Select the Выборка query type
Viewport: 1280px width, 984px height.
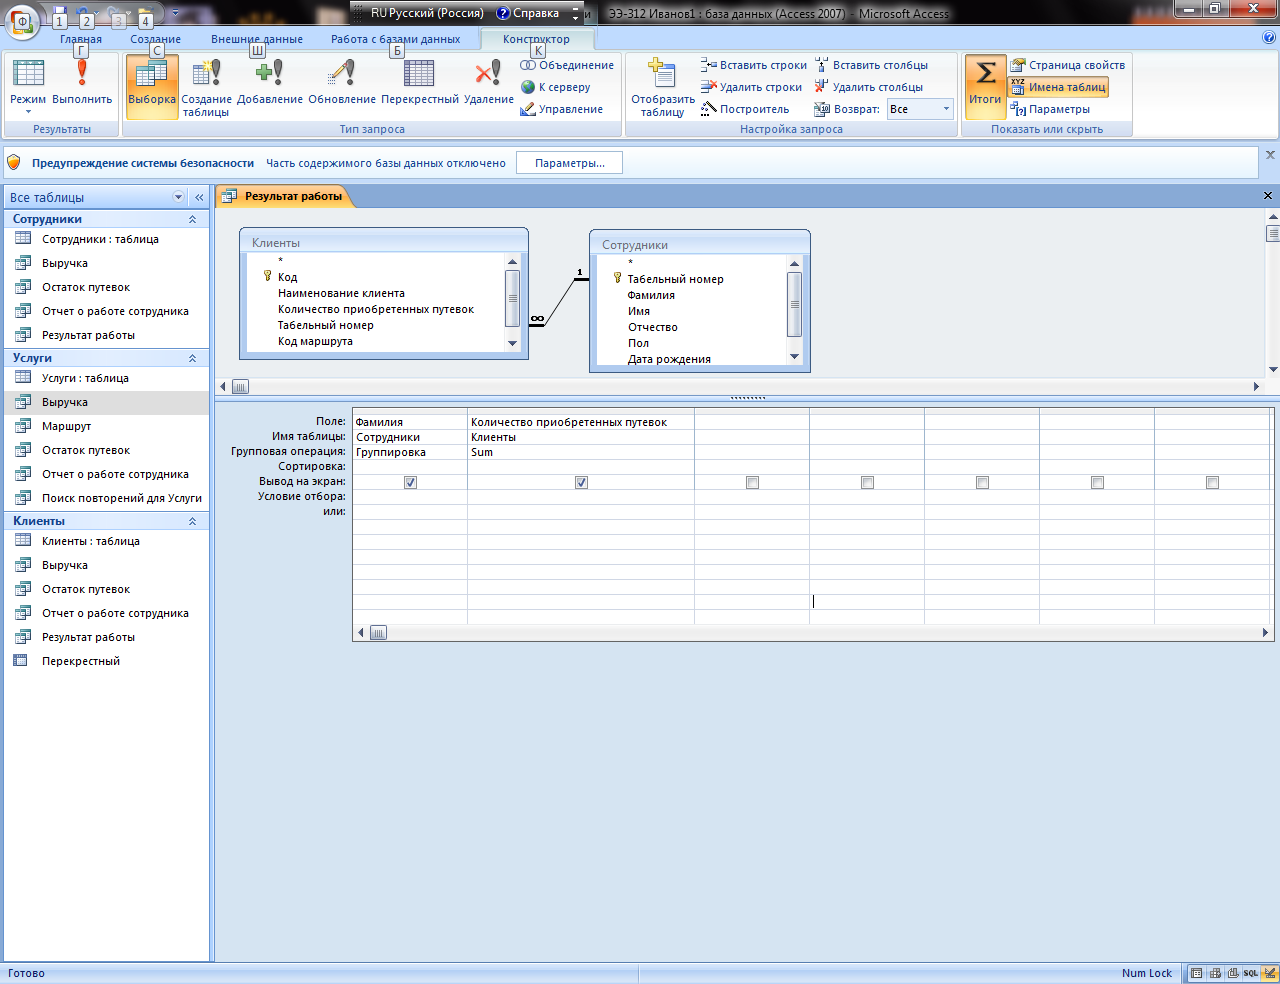152,85
